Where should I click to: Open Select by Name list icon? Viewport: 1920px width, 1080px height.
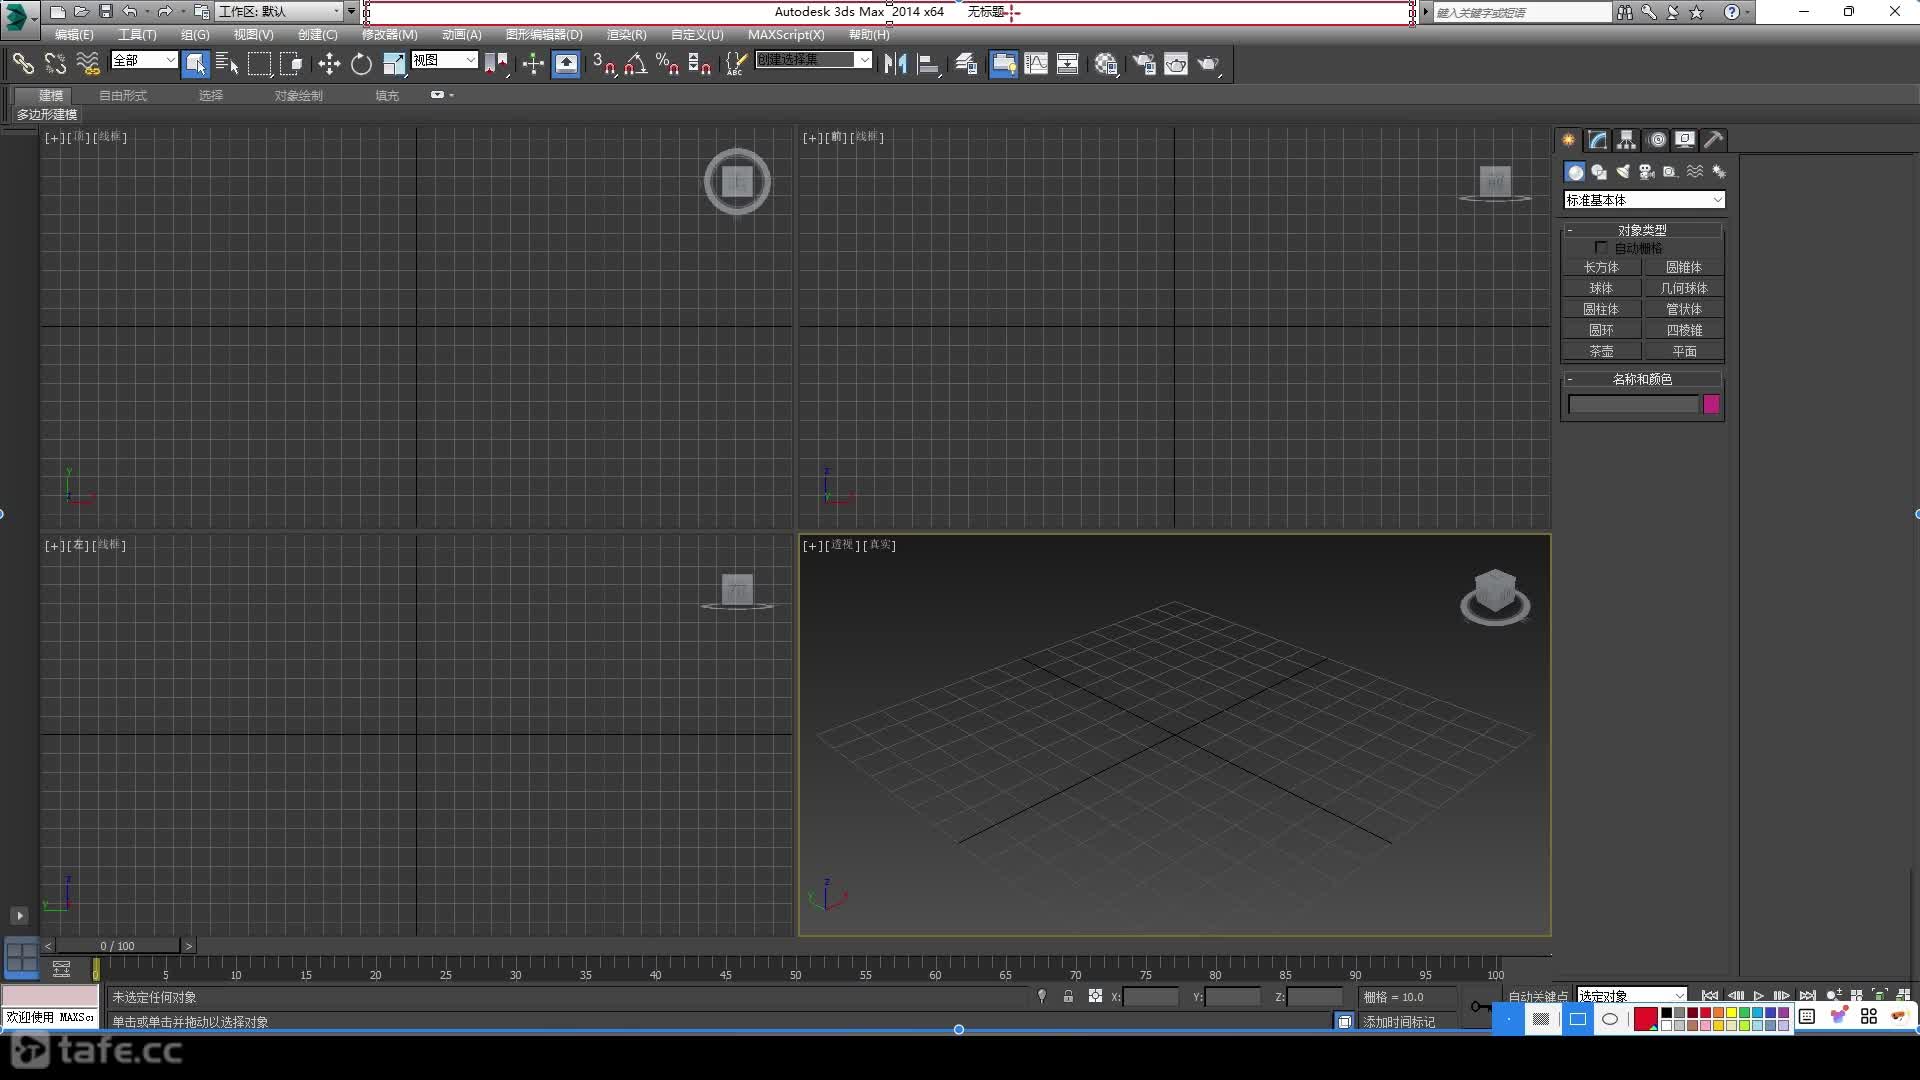pyautogui.click(x=227, y=64)
